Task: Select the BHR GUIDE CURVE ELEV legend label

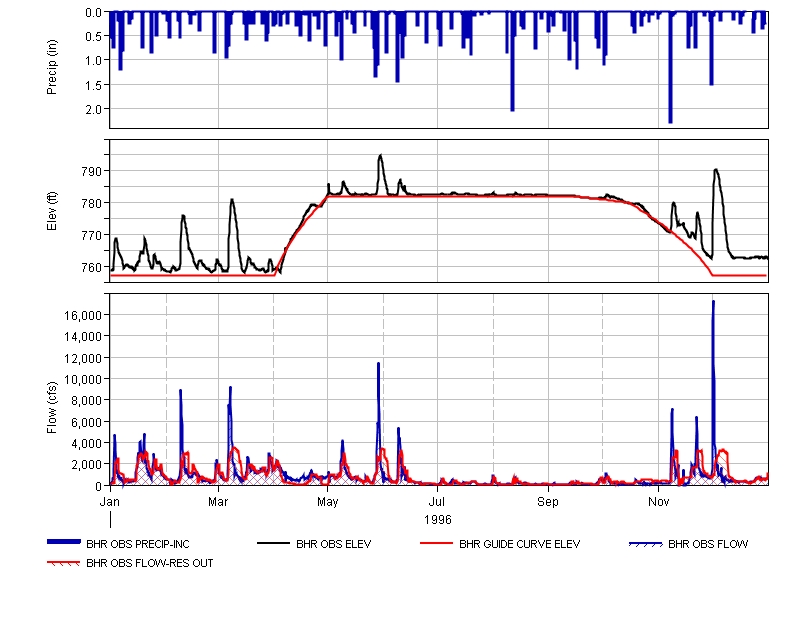Action: [519, 545]
